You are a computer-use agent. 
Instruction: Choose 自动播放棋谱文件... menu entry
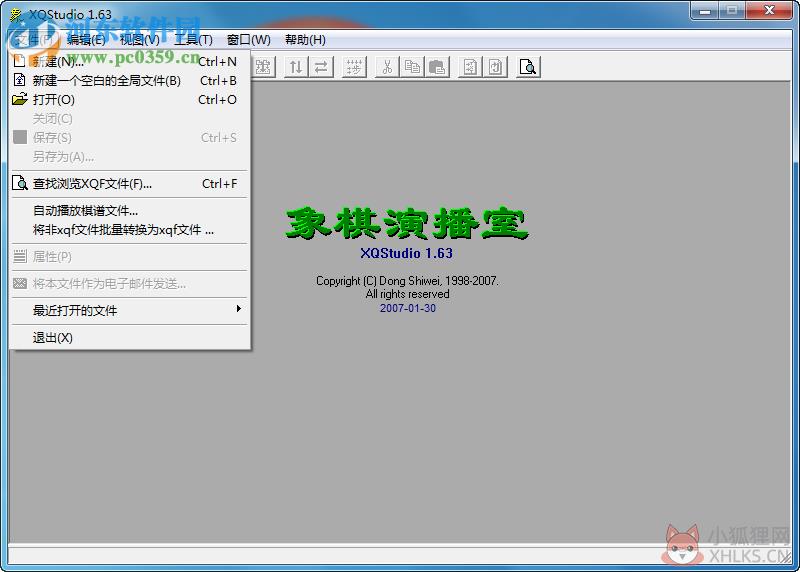click(130, 210)
